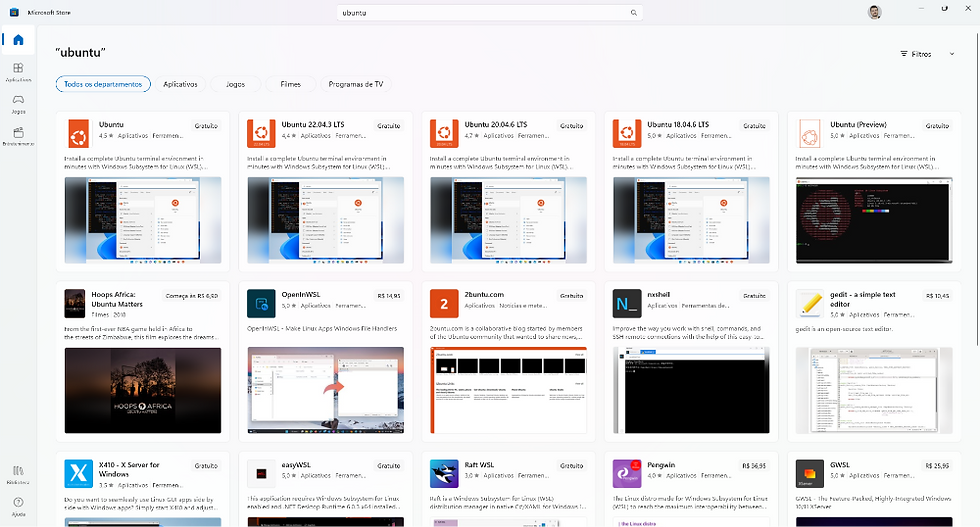The image size is (980, 527).
Task: Open the user profile avatar
Action: coord(874,12)
